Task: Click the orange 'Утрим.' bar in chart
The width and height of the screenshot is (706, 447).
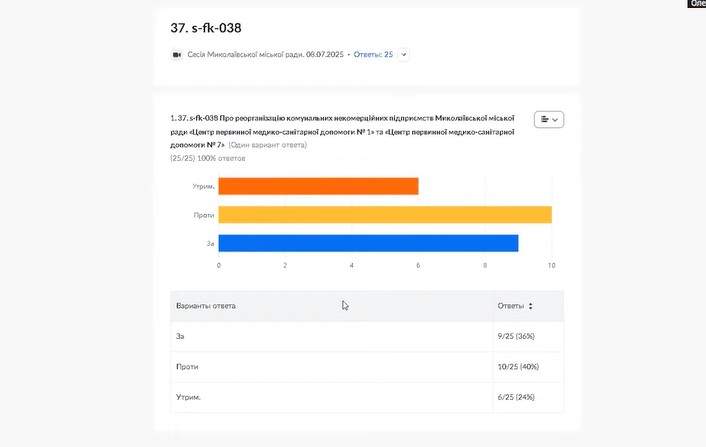Action: tap(318, 186)
